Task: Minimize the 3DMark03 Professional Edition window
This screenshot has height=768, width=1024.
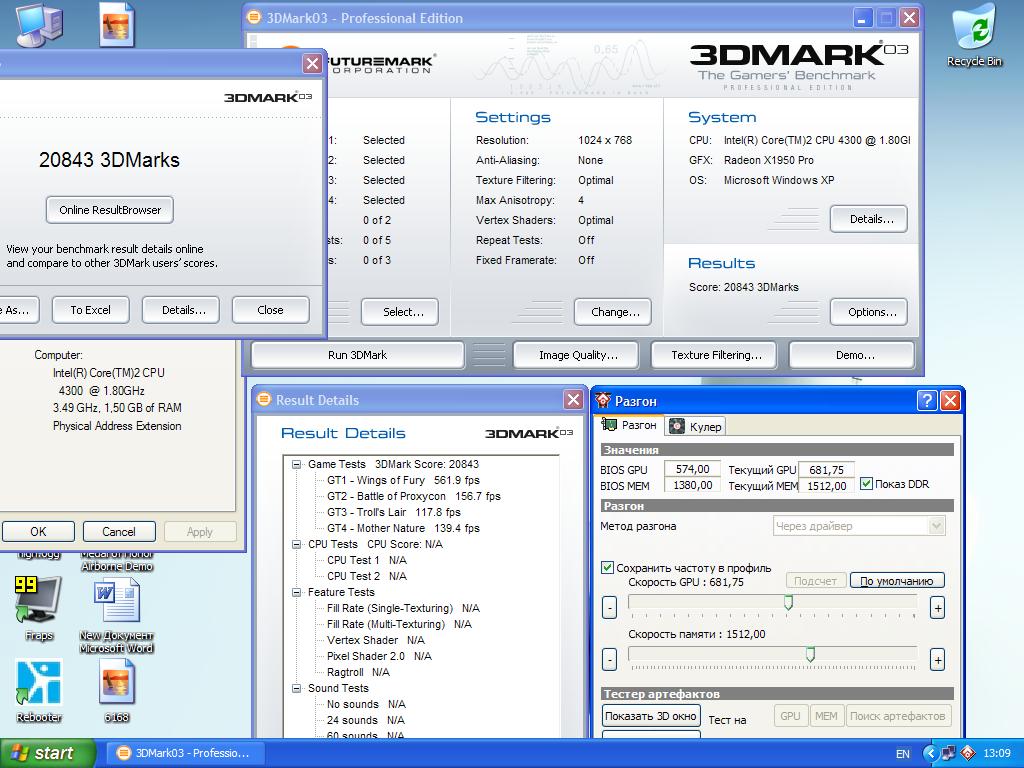Action: click(x=863, y=18)
